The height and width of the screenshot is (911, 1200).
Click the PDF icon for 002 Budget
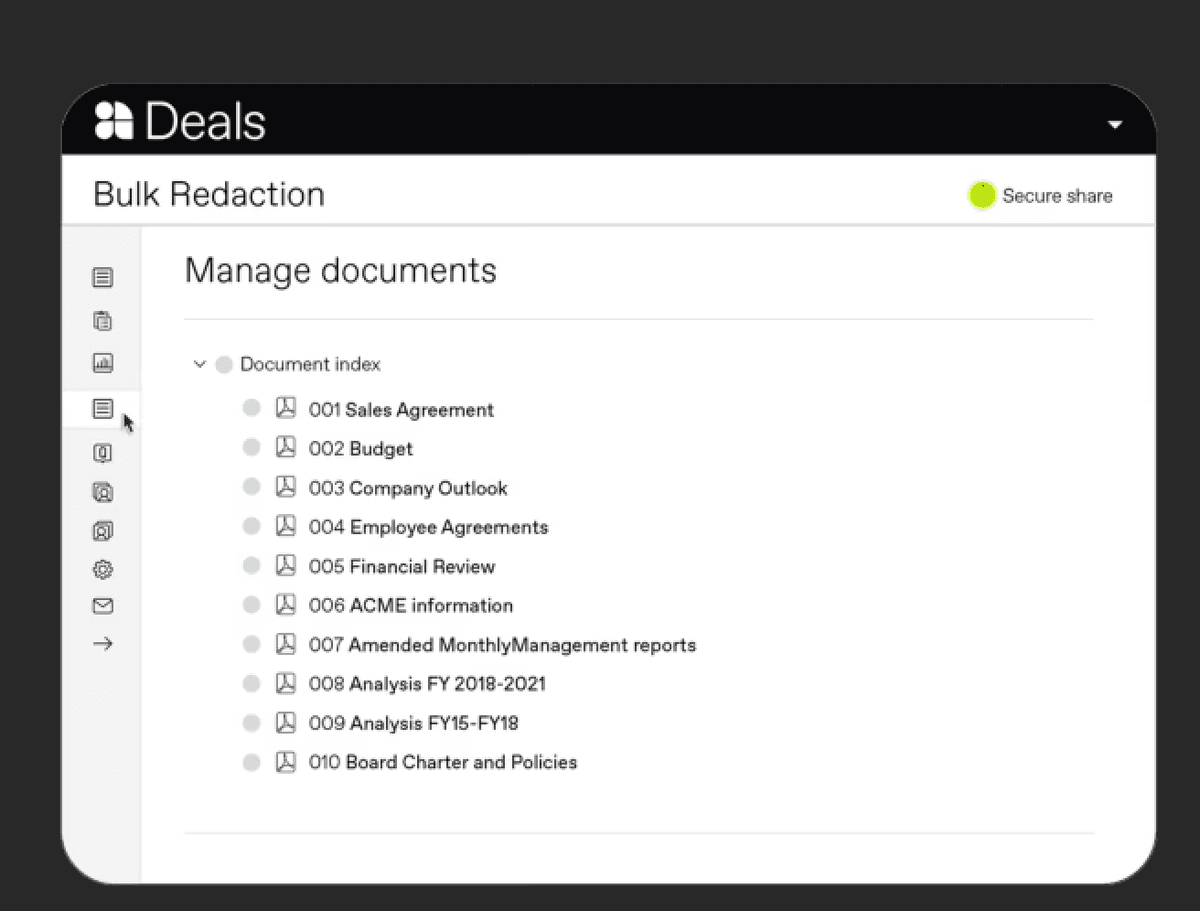(286, 448)
